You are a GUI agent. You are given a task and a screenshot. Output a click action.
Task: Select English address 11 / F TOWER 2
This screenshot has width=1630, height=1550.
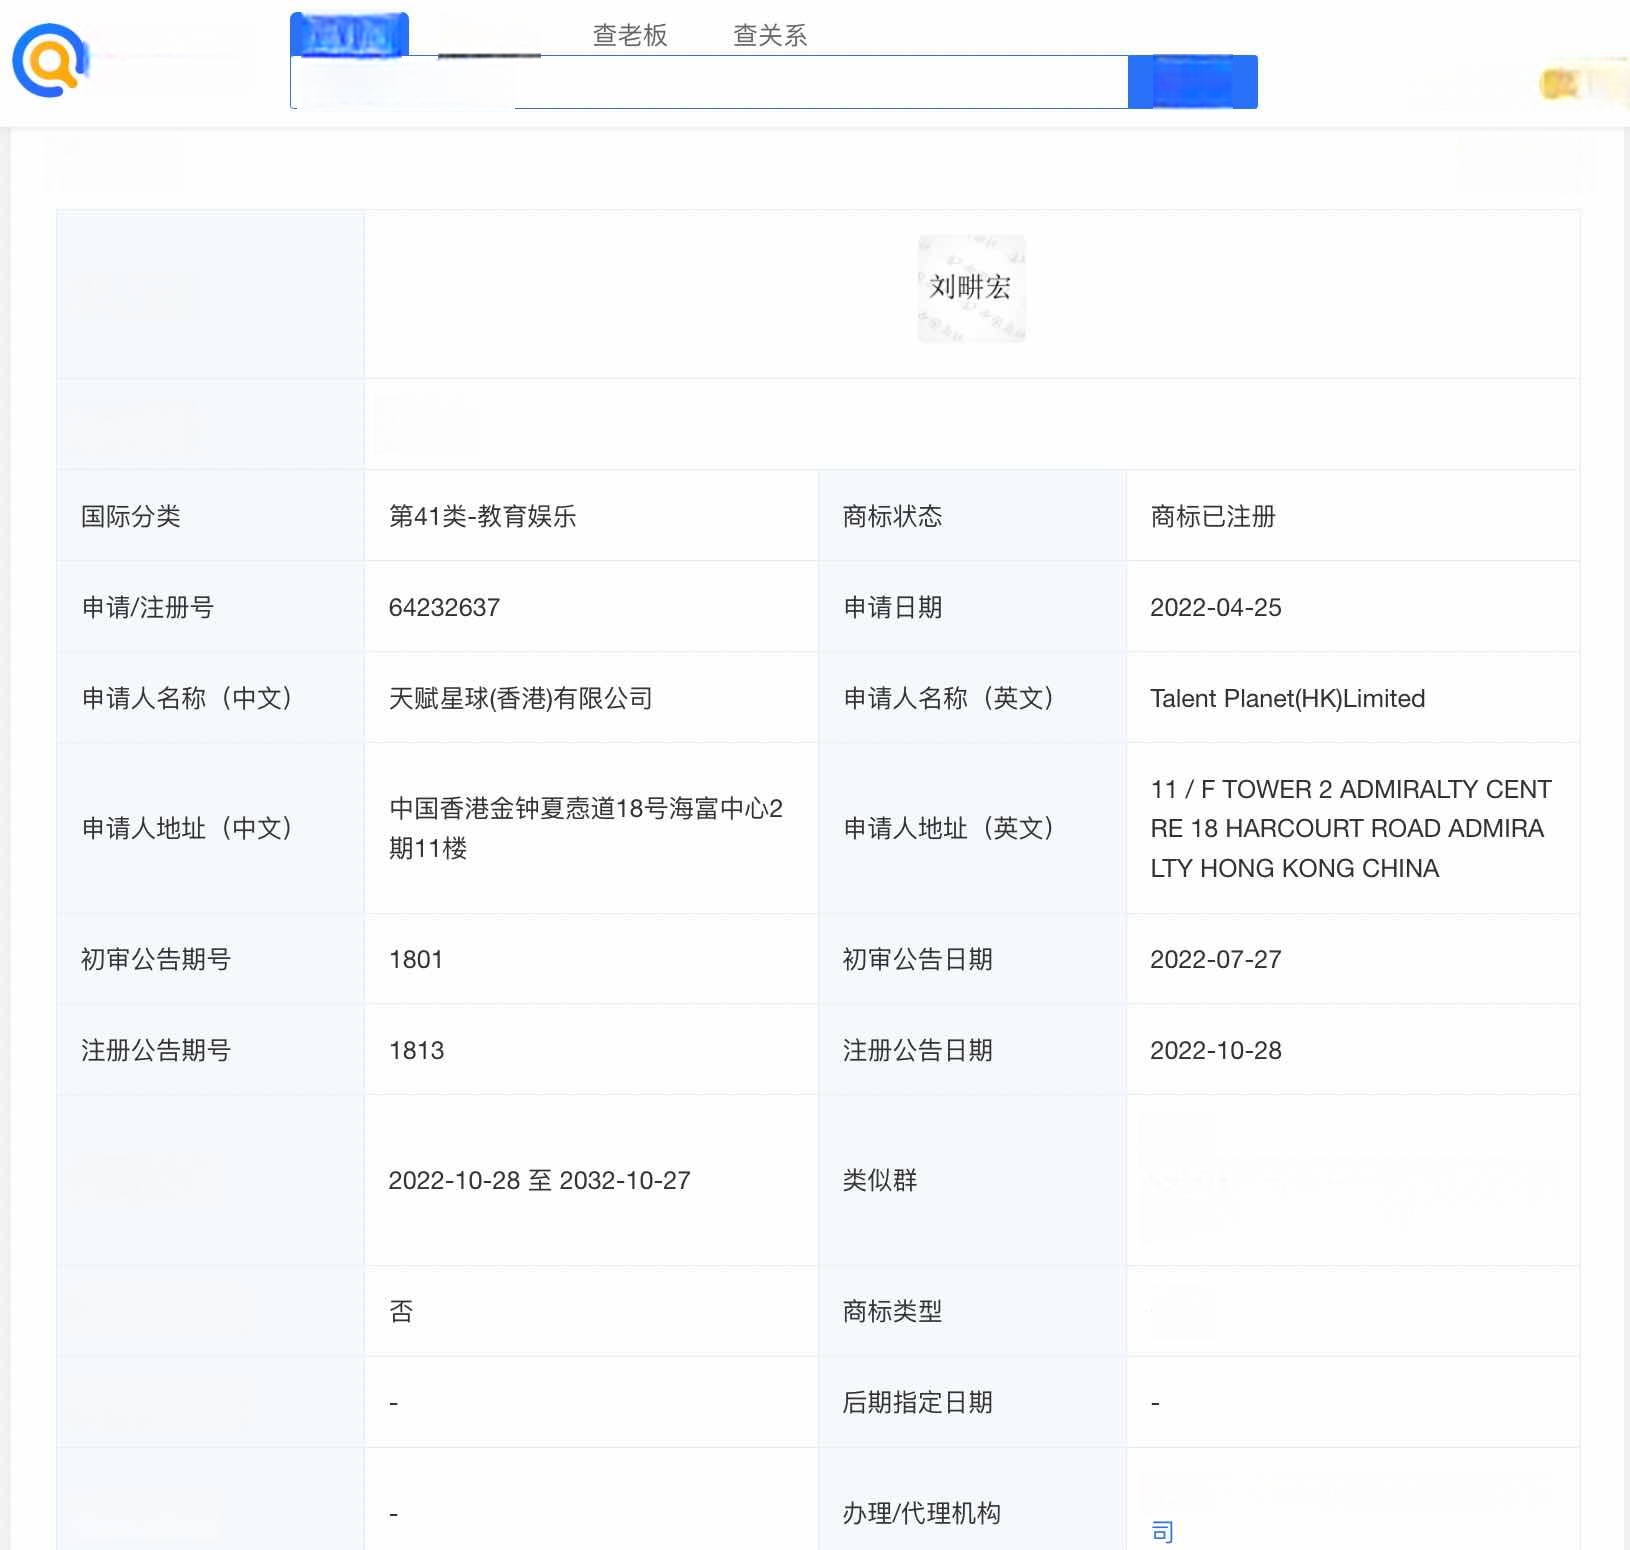pos(1241,789)
